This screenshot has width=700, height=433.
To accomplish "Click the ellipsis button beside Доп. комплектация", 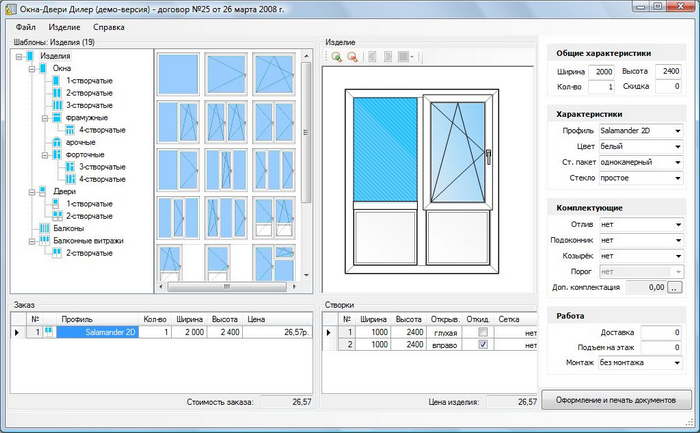I will 675,287.
